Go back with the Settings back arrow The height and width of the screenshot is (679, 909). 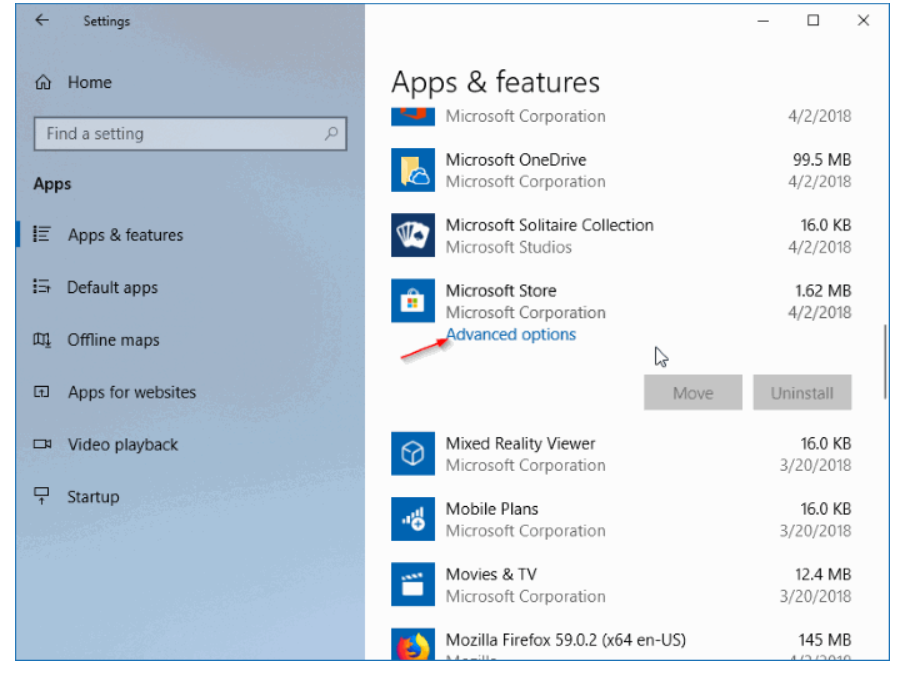[x=42, y=20]
